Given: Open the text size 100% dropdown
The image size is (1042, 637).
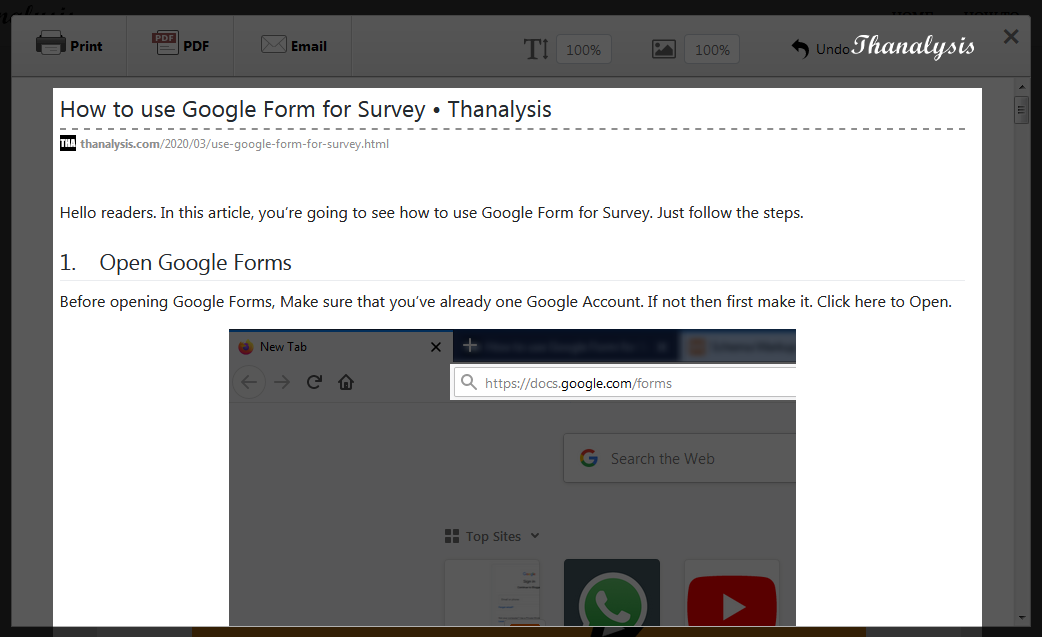Looking at the screenshot, I should 583,50.
